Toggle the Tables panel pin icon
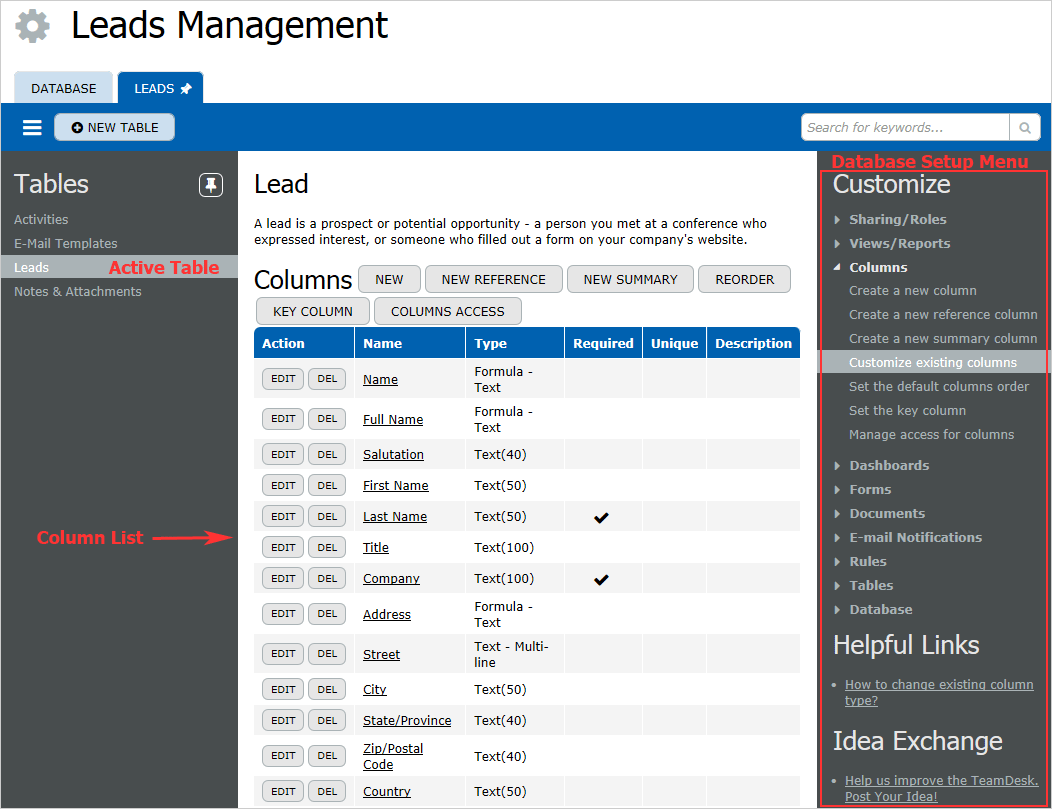This screenshot has height=809, width=1052. [211, 184]
